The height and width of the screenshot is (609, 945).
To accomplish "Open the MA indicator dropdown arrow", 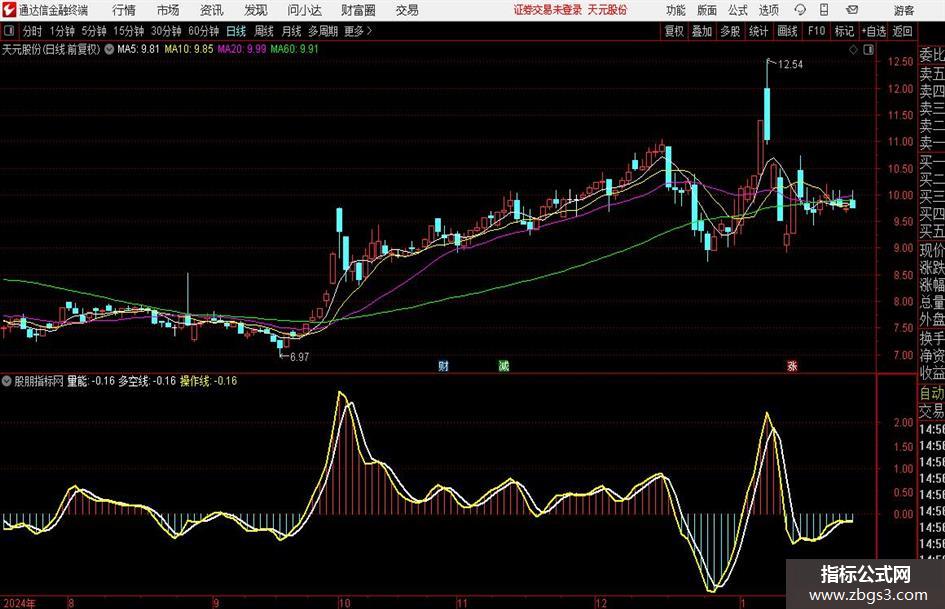I will tap(109, 49).
